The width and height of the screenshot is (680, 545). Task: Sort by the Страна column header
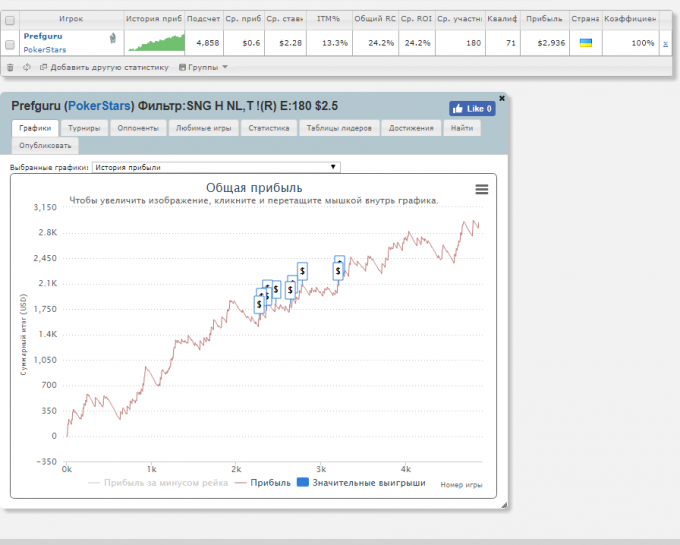click(585, 19)
